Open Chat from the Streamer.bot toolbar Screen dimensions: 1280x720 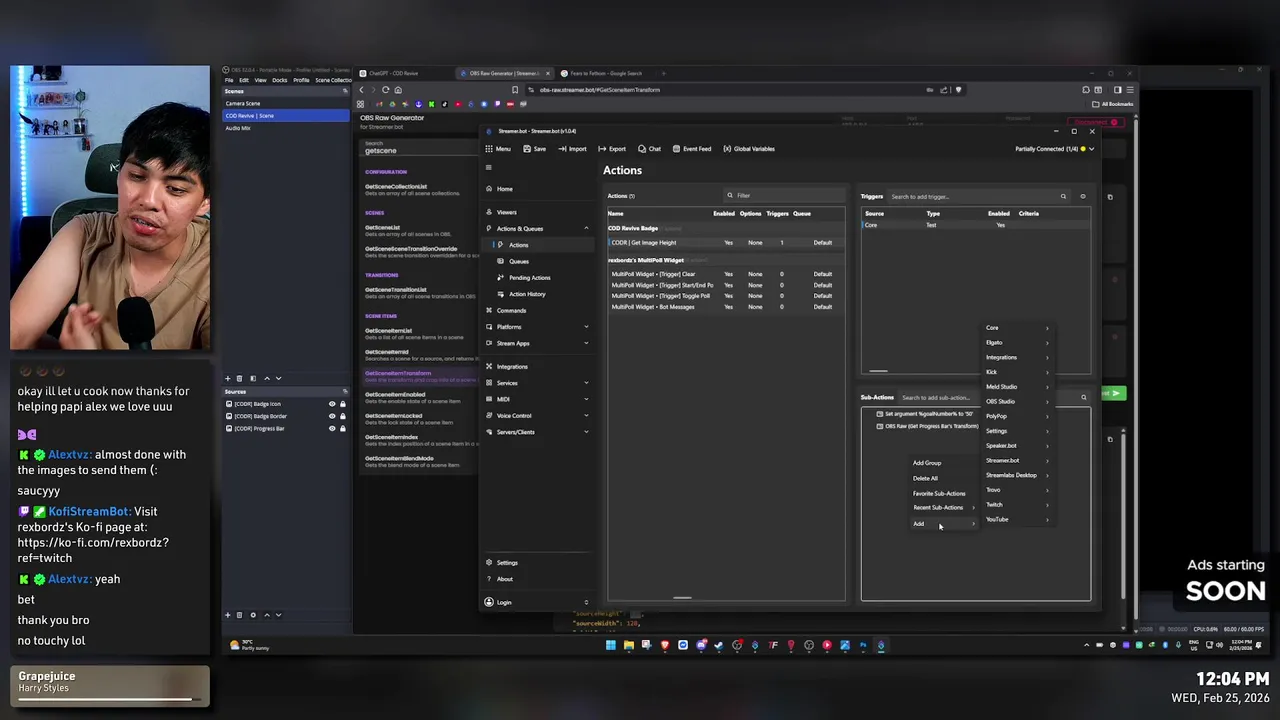[x=649, y=149]
